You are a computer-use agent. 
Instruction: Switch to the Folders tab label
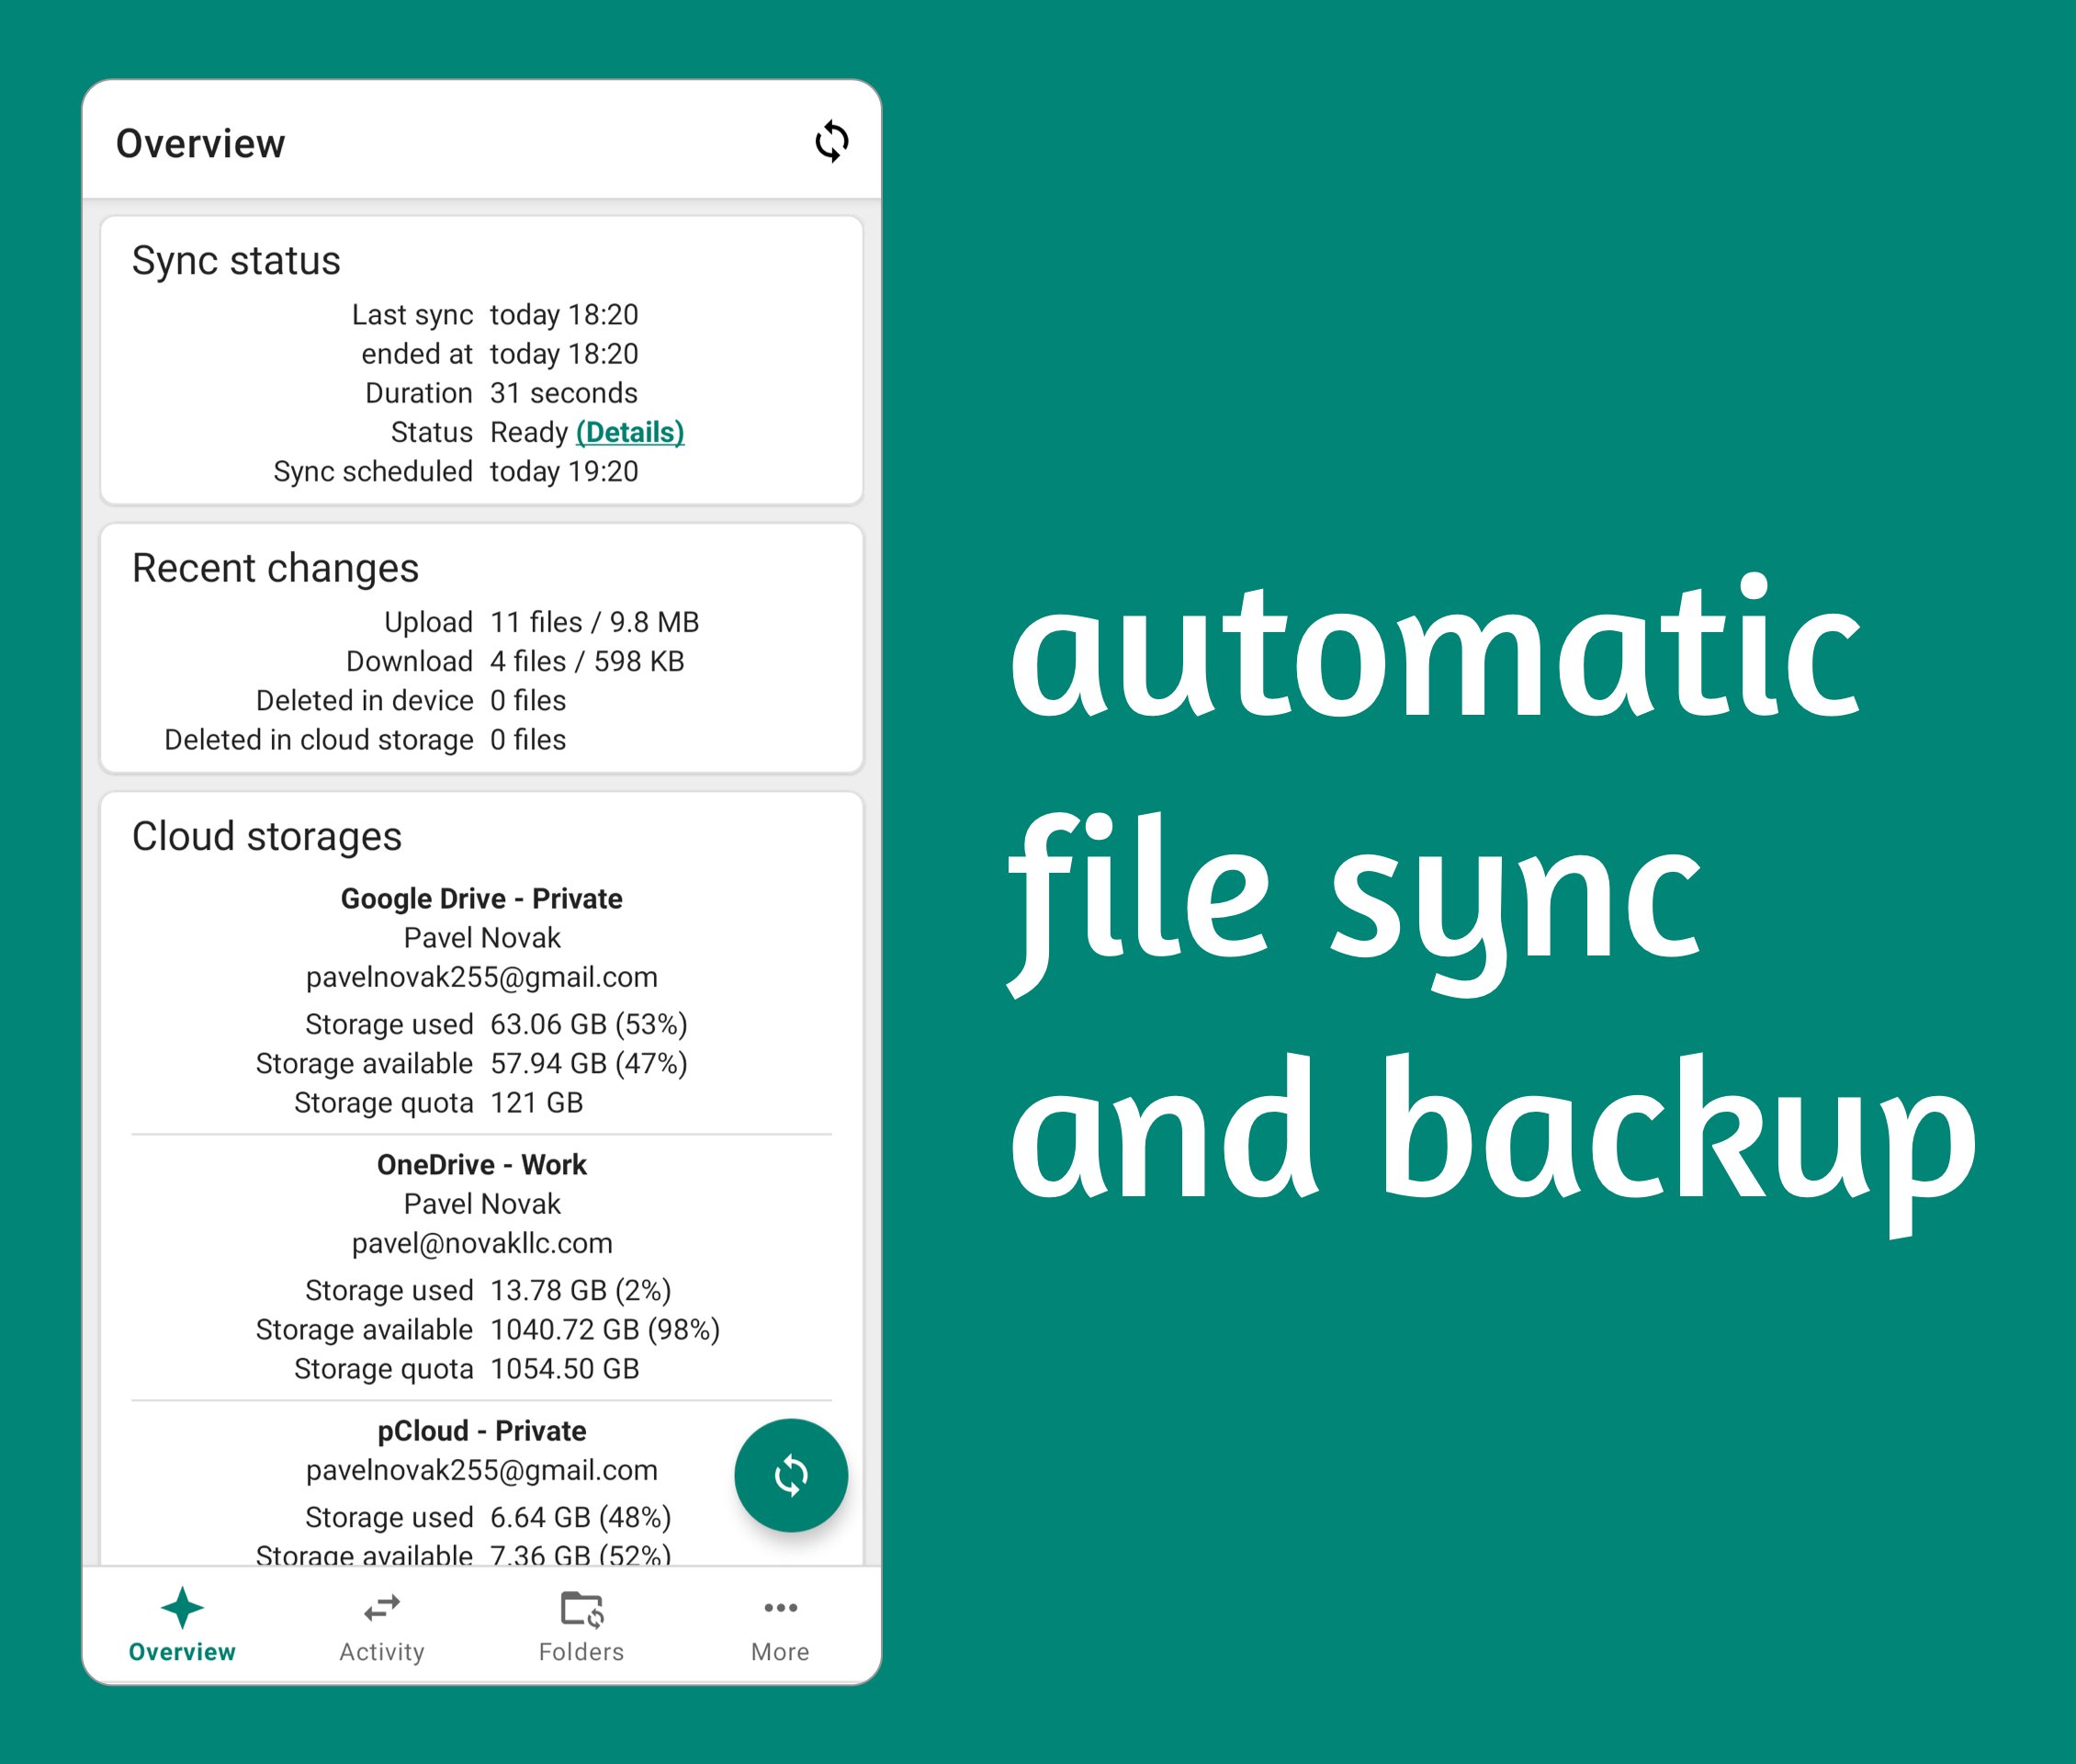coord(581,1652)
